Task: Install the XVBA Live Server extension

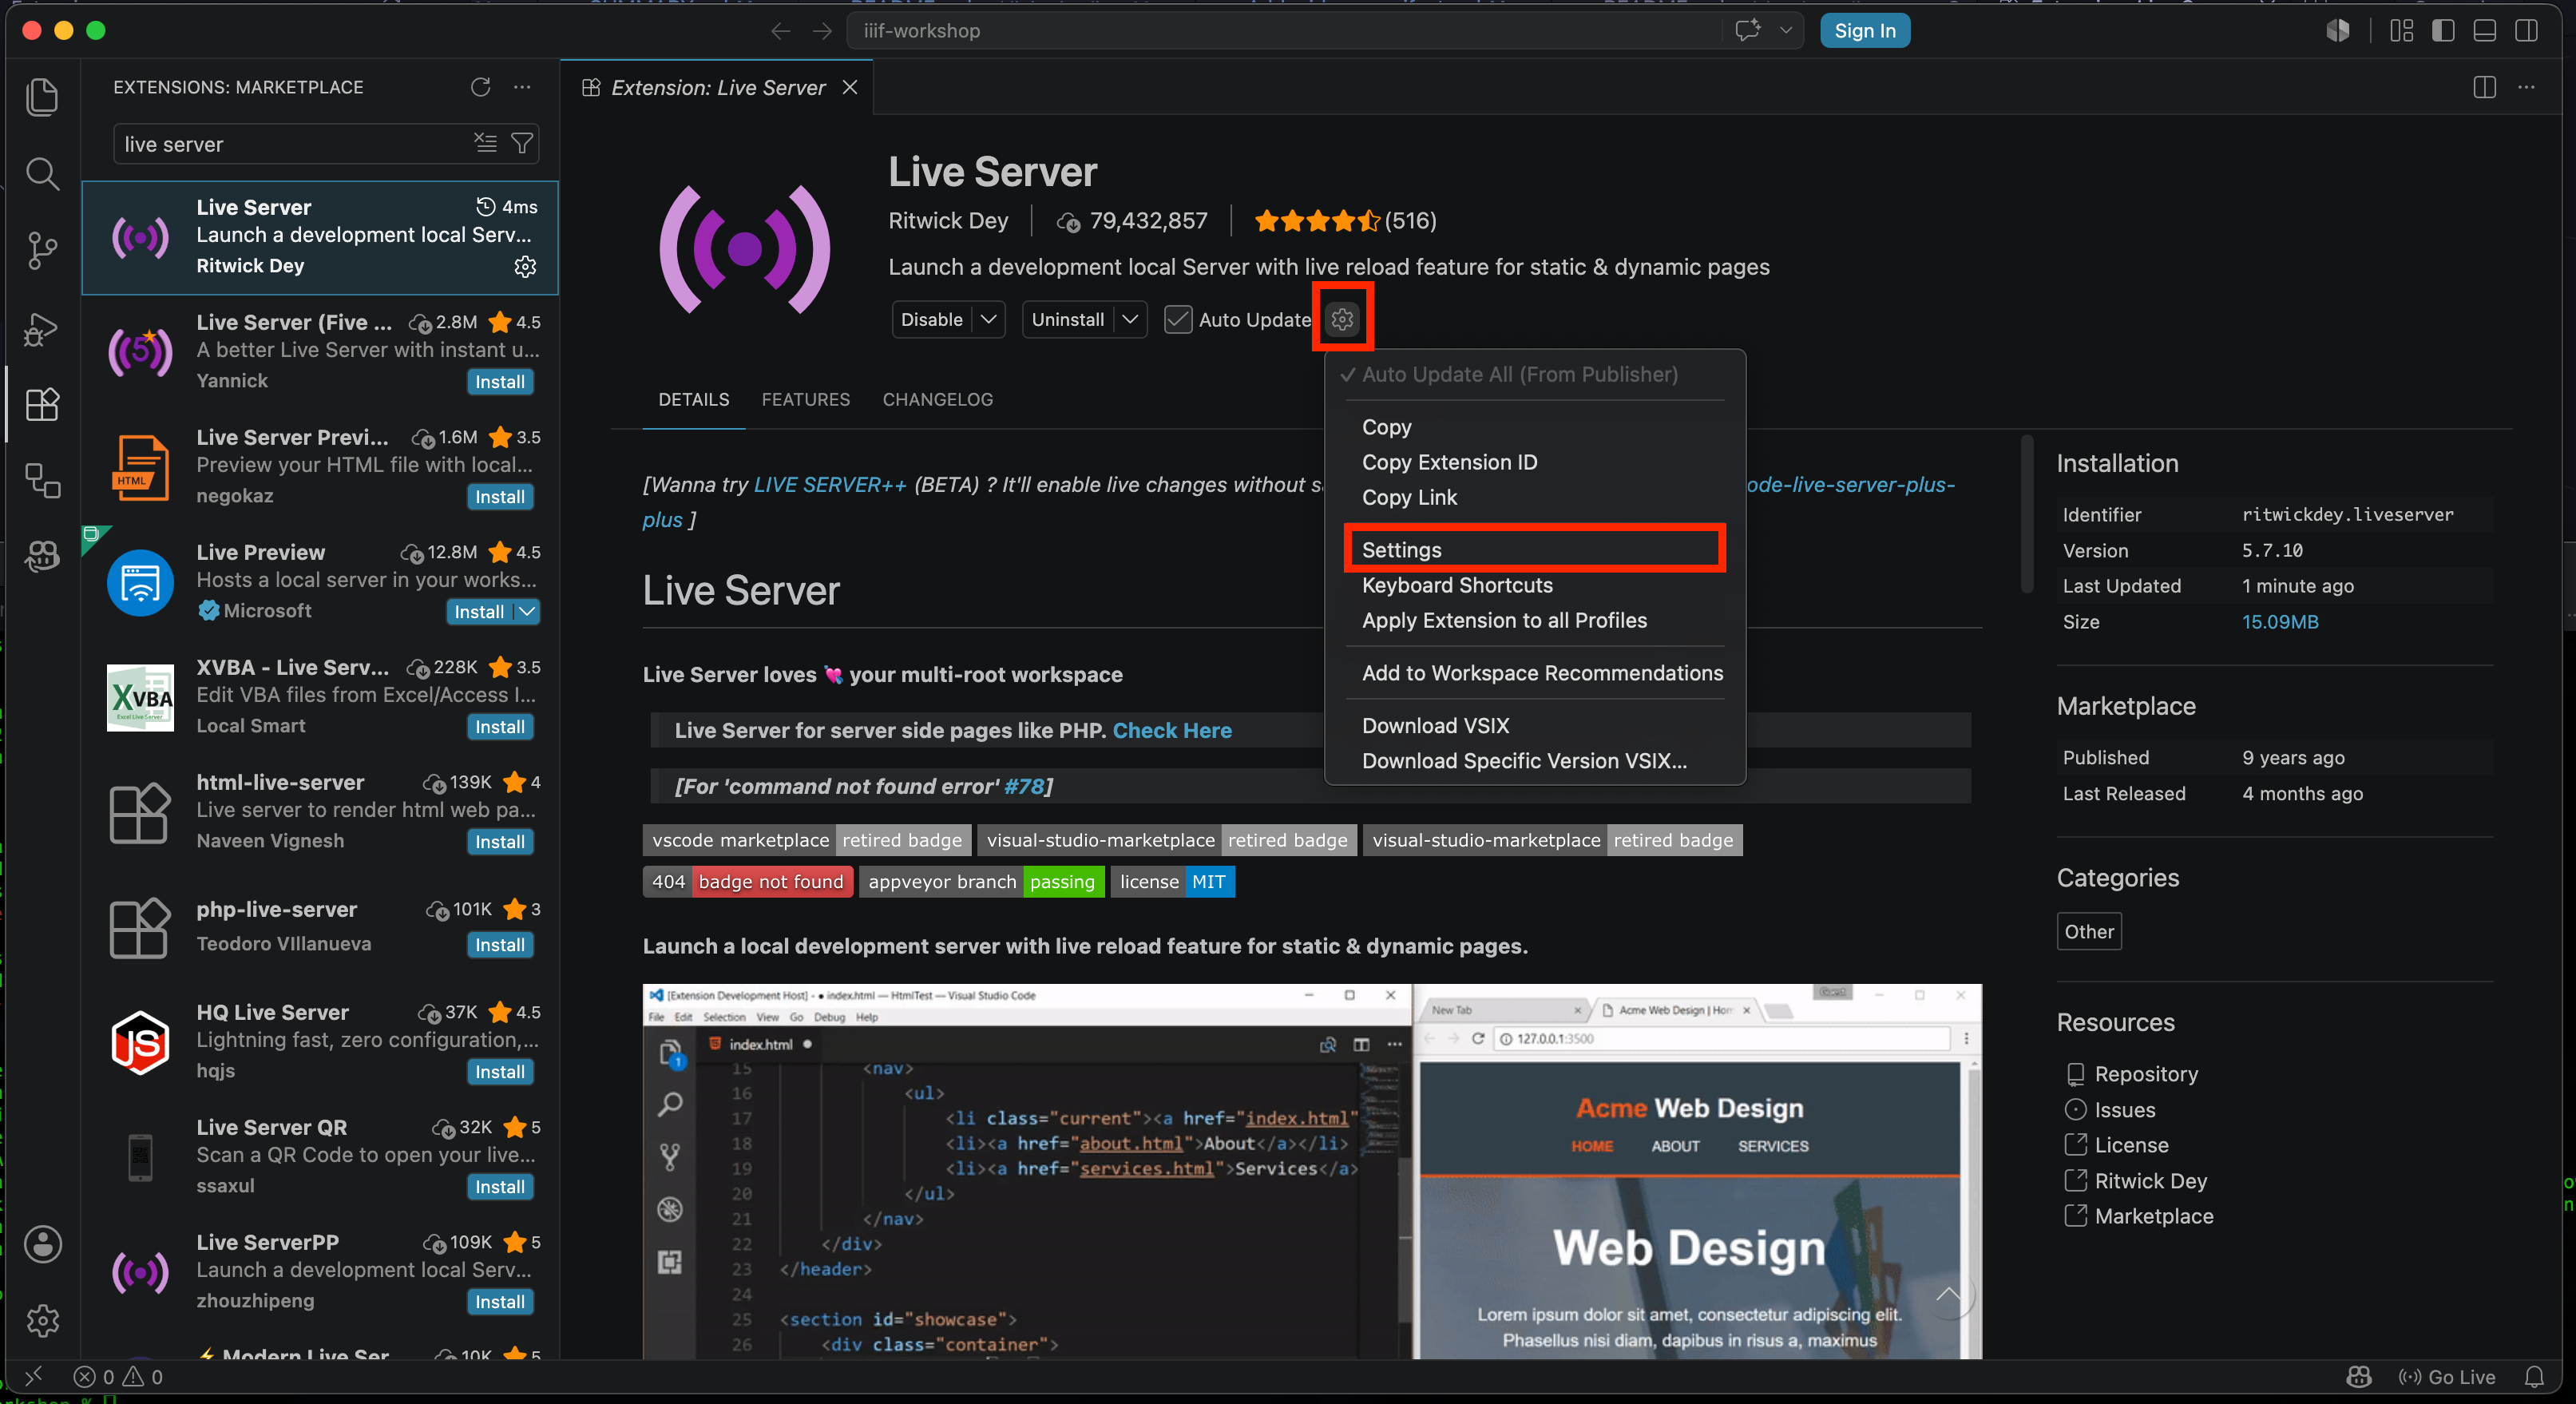Action: (499, 726)
